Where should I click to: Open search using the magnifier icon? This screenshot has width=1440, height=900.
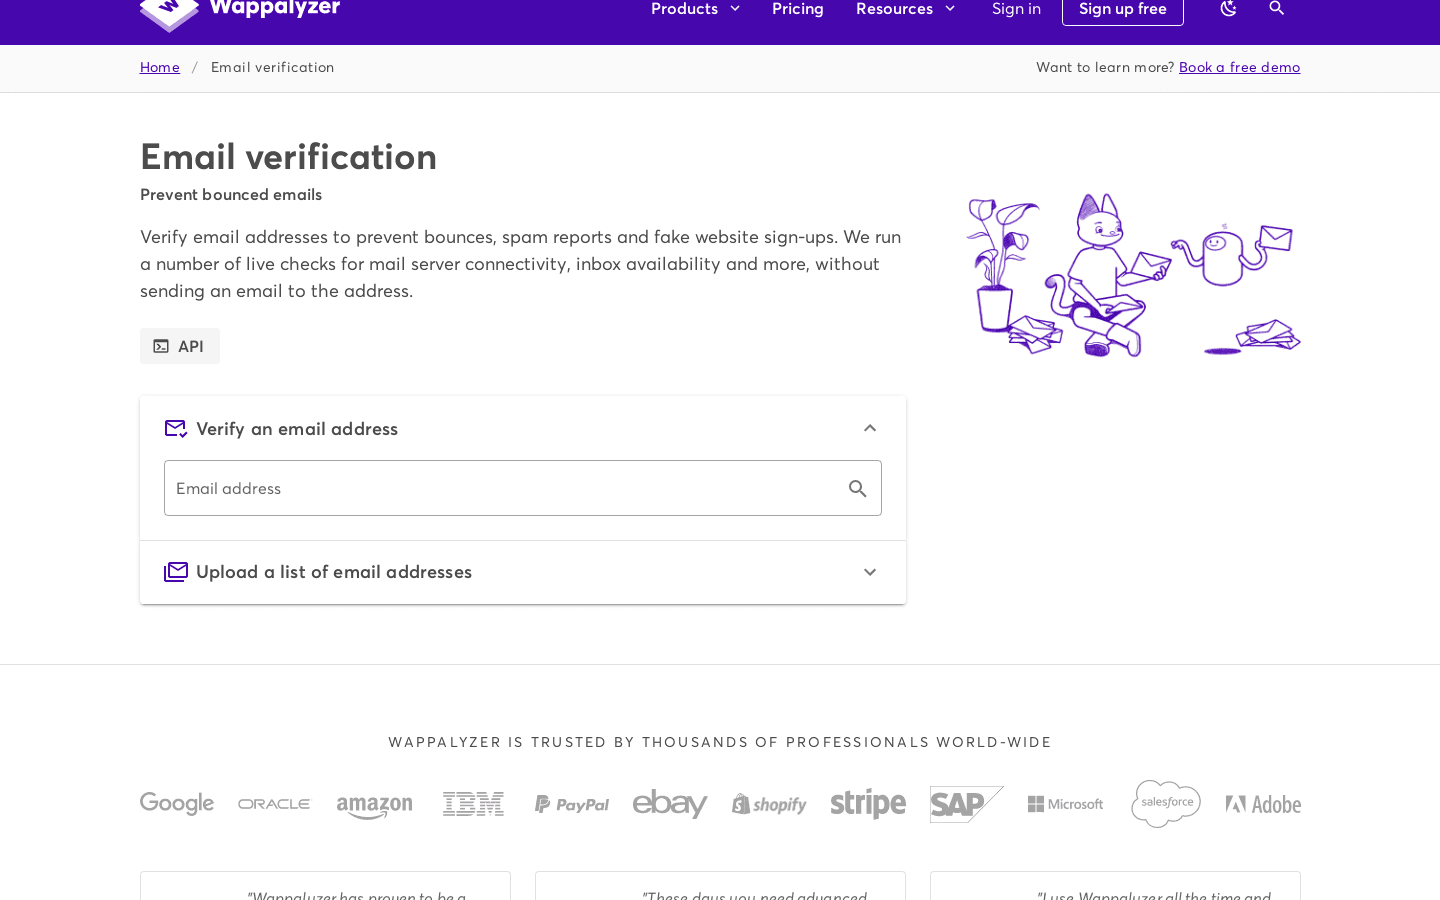1276,8
